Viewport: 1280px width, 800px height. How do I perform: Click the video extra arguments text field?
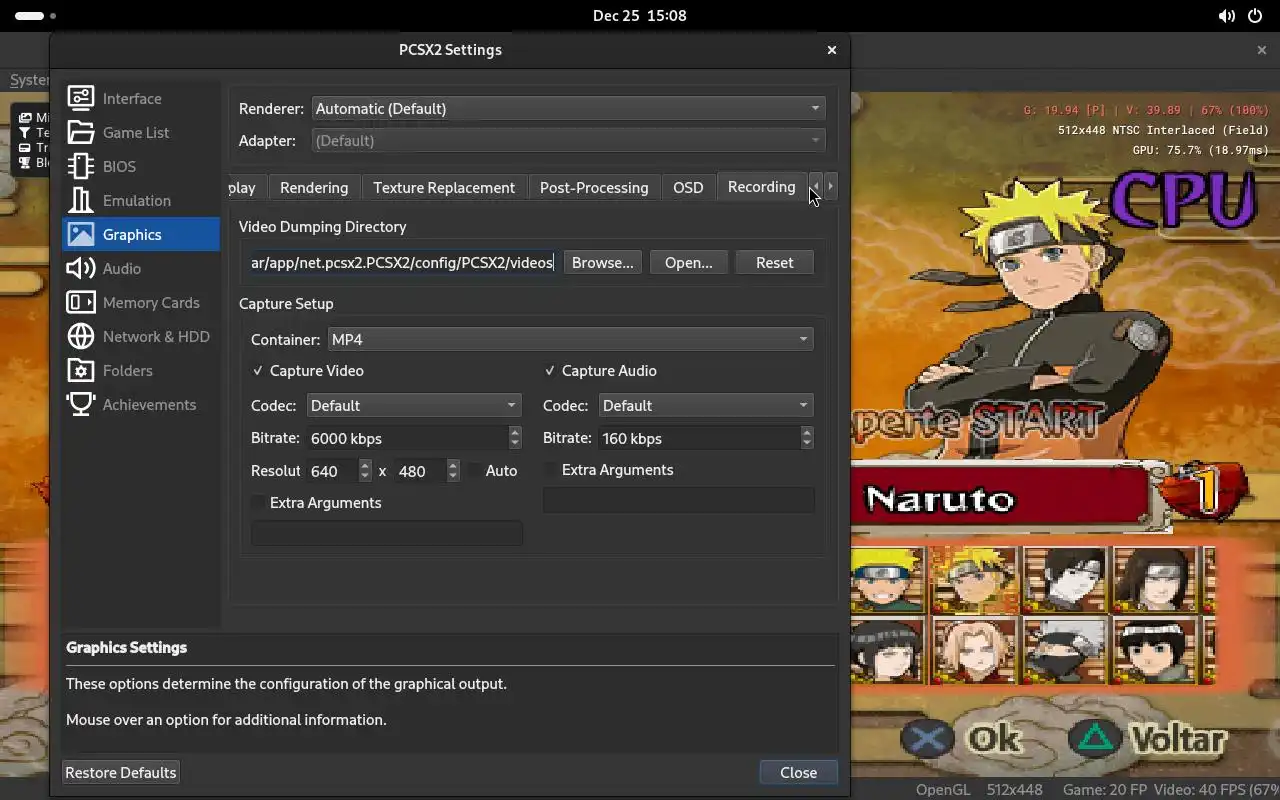387,533
